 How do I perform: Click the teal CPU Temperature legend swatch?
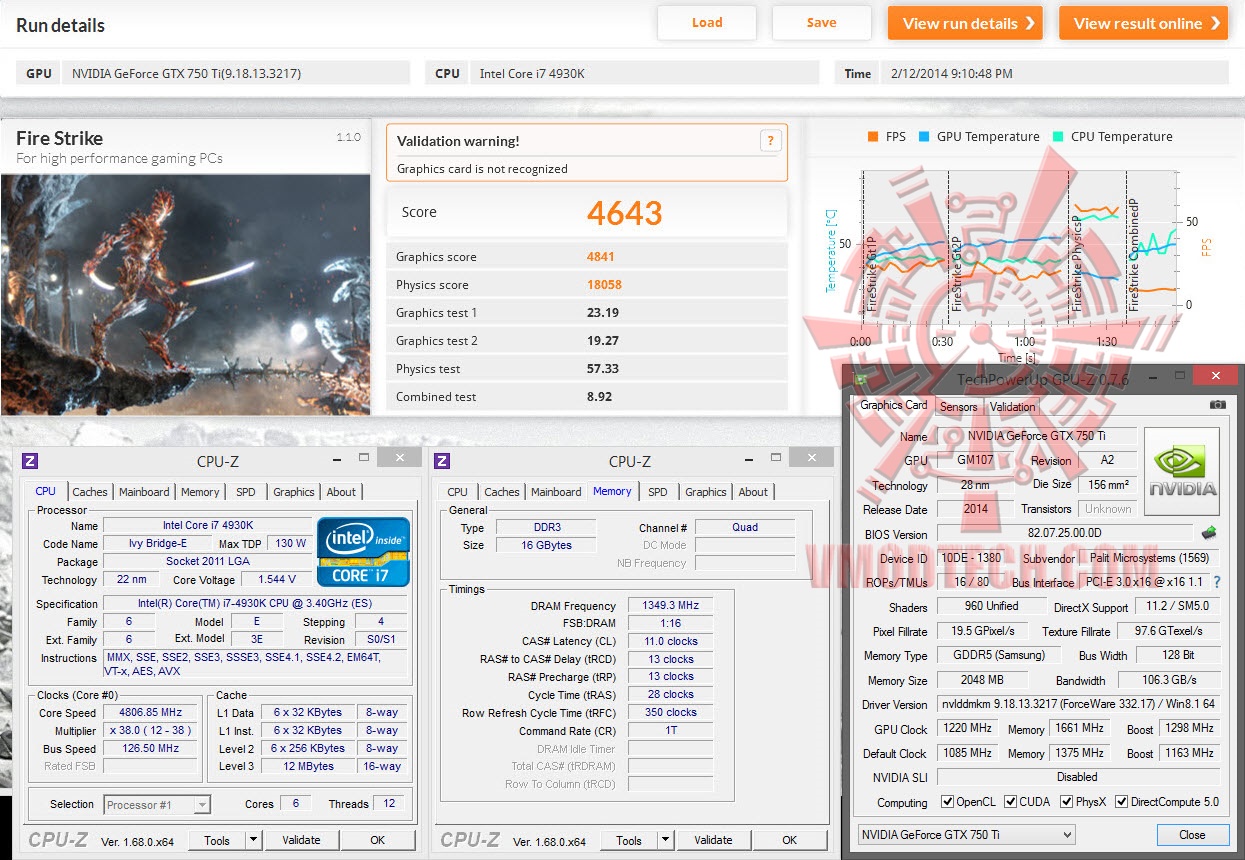click(1057, 137)
